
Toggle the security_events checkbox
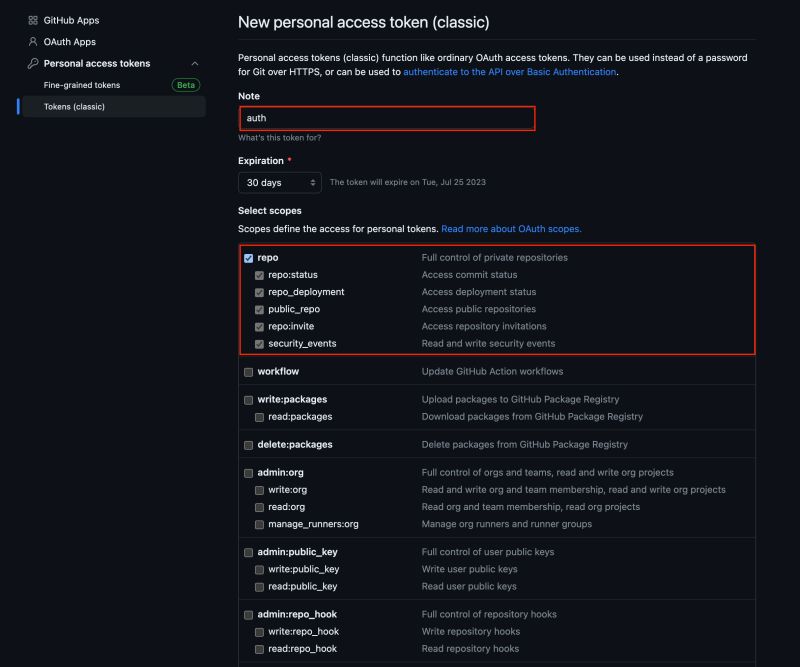(x=259, y=344)
